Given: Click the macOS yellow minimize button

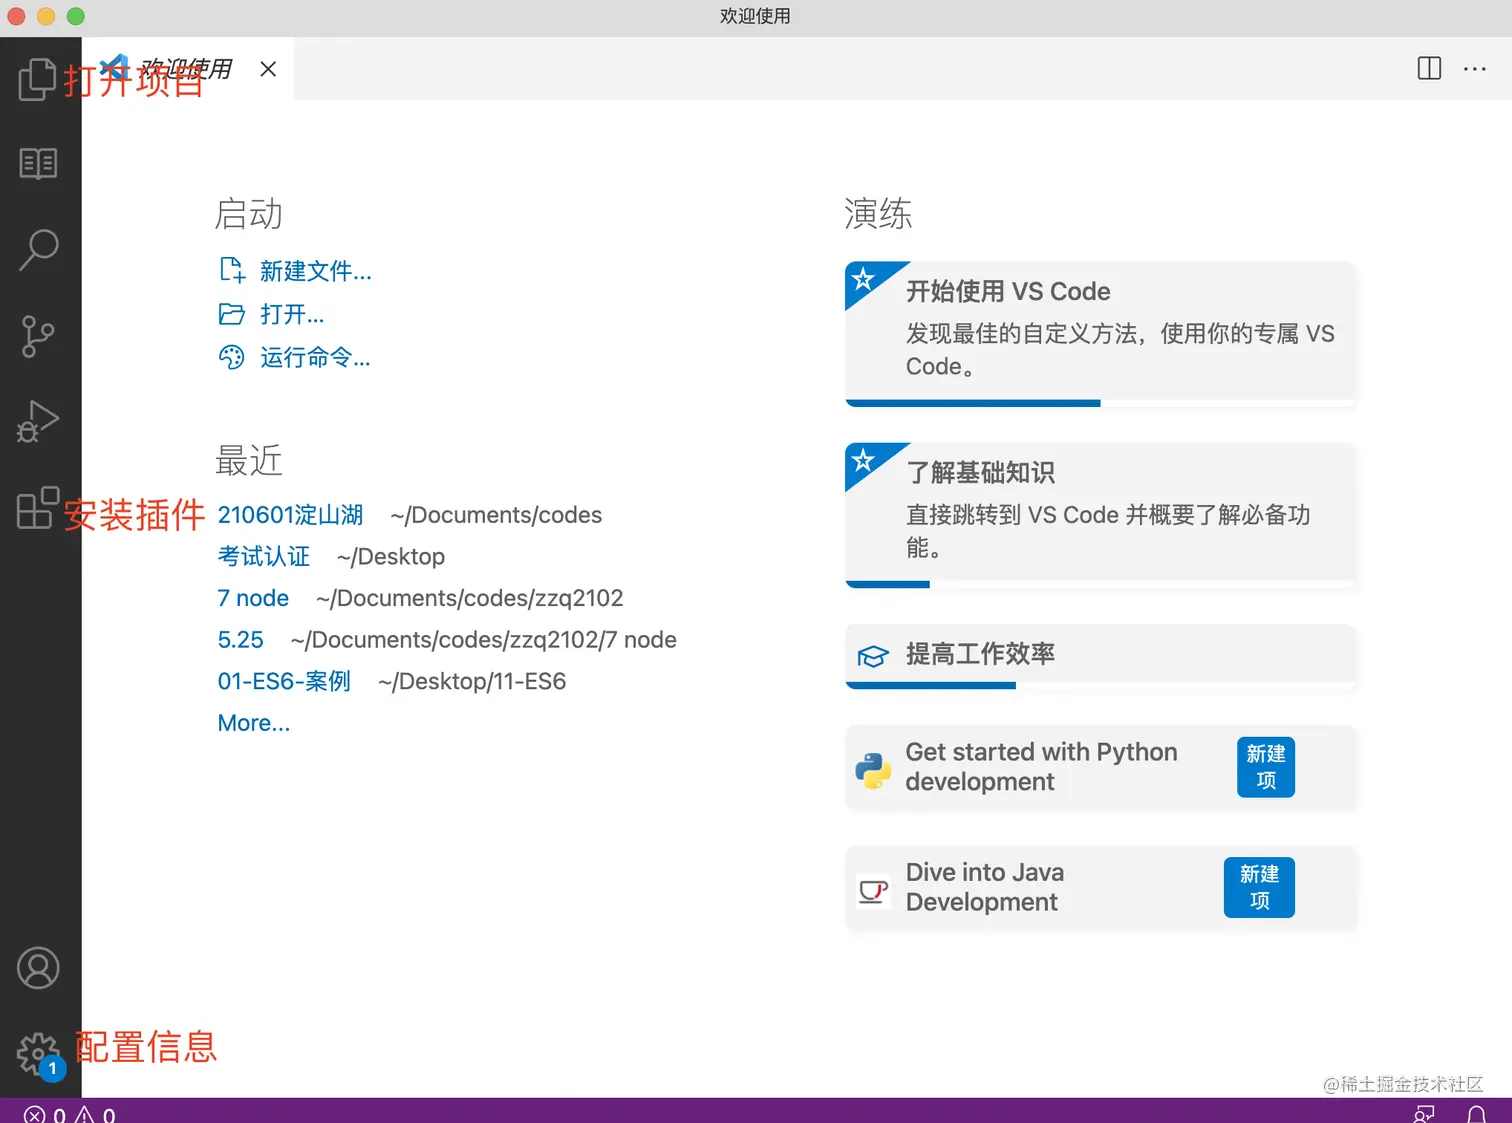Looking at the screenshot, I should point(46,16).
